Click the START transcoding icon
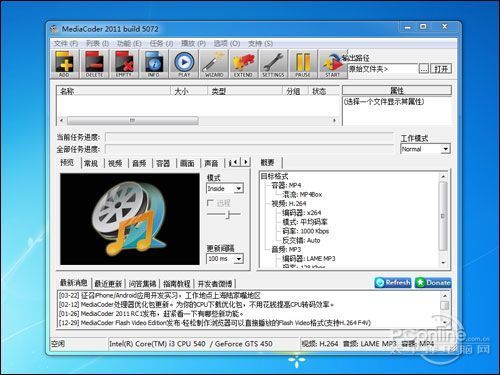 click(332, 64)
